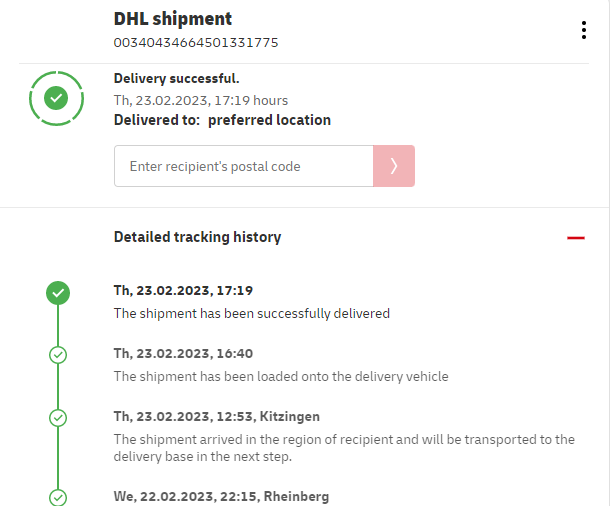
Task: Open the three-dot shipment options menu
Action: (x=584, y=30)
